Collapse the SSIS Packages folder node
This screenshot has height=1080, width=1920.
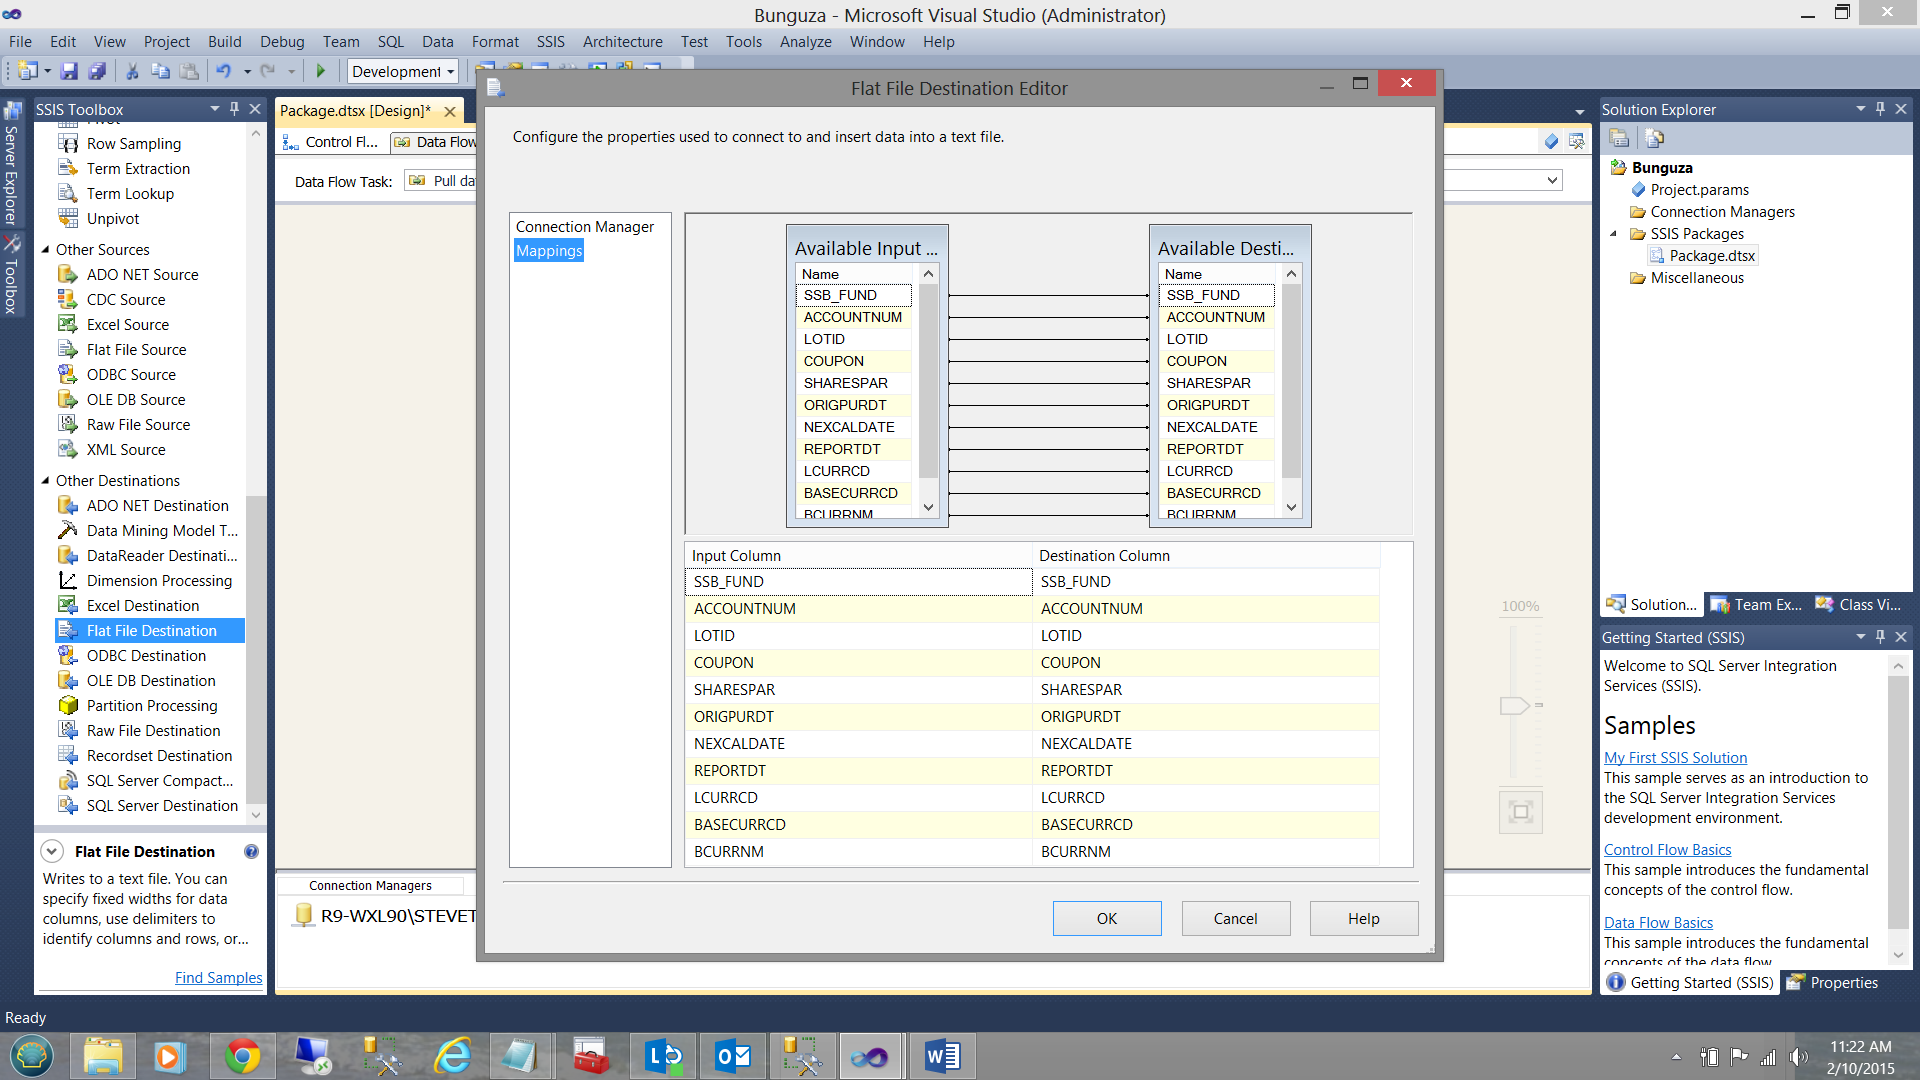1613,234
